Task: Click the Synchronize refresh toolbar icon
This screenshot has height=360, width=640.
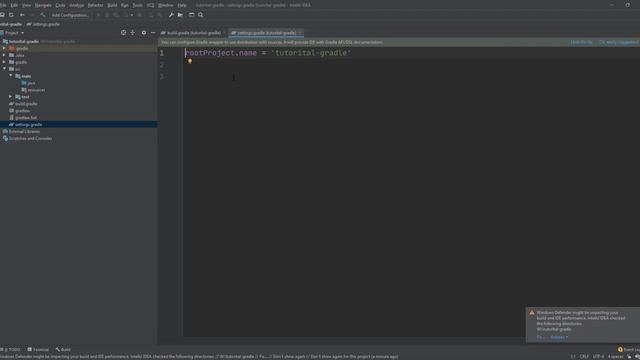Action: coord(11,15)
